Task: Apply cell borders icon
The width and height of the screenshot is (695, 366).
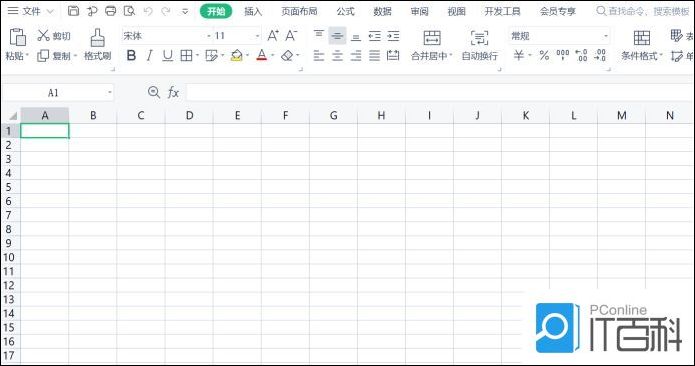Action: coord(186,55)
